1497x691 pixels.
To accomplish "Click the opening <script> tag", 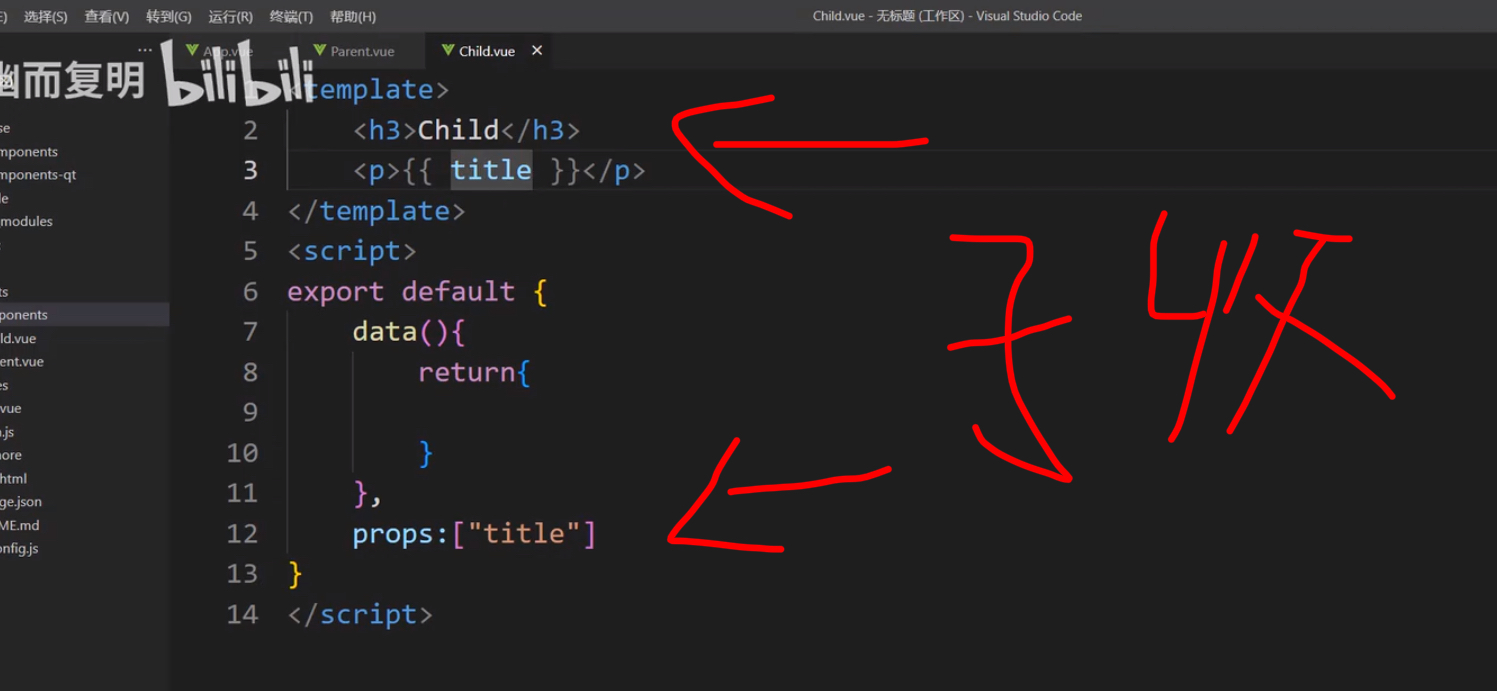I will pos(351,251).
